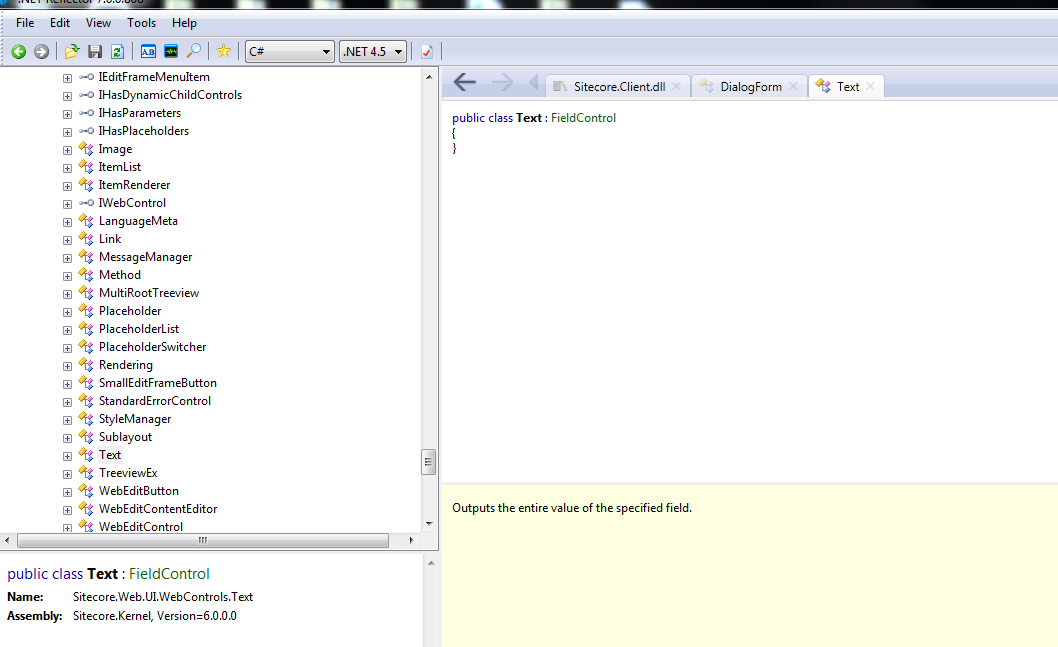Switch to the DialogForm tab

click(x=750, y=87)
